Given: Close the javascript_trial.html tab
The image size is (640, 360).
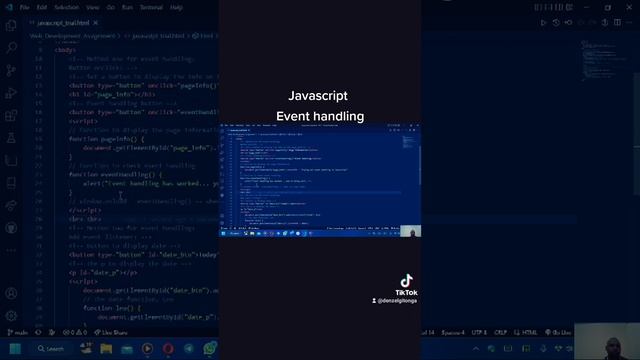Looking at the screenshot, I should (x=96, y=23).
